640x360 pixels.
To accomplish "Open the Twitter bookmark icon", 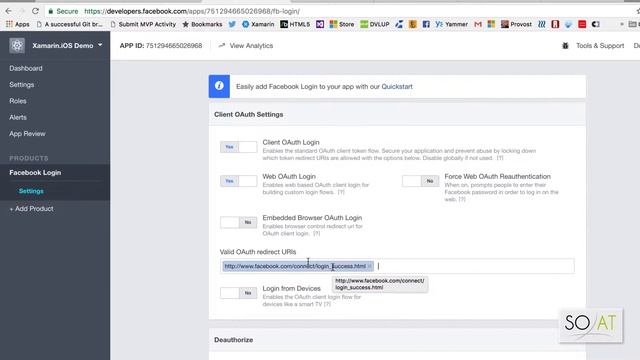I will pyautogui.click(x=232, y=24).
